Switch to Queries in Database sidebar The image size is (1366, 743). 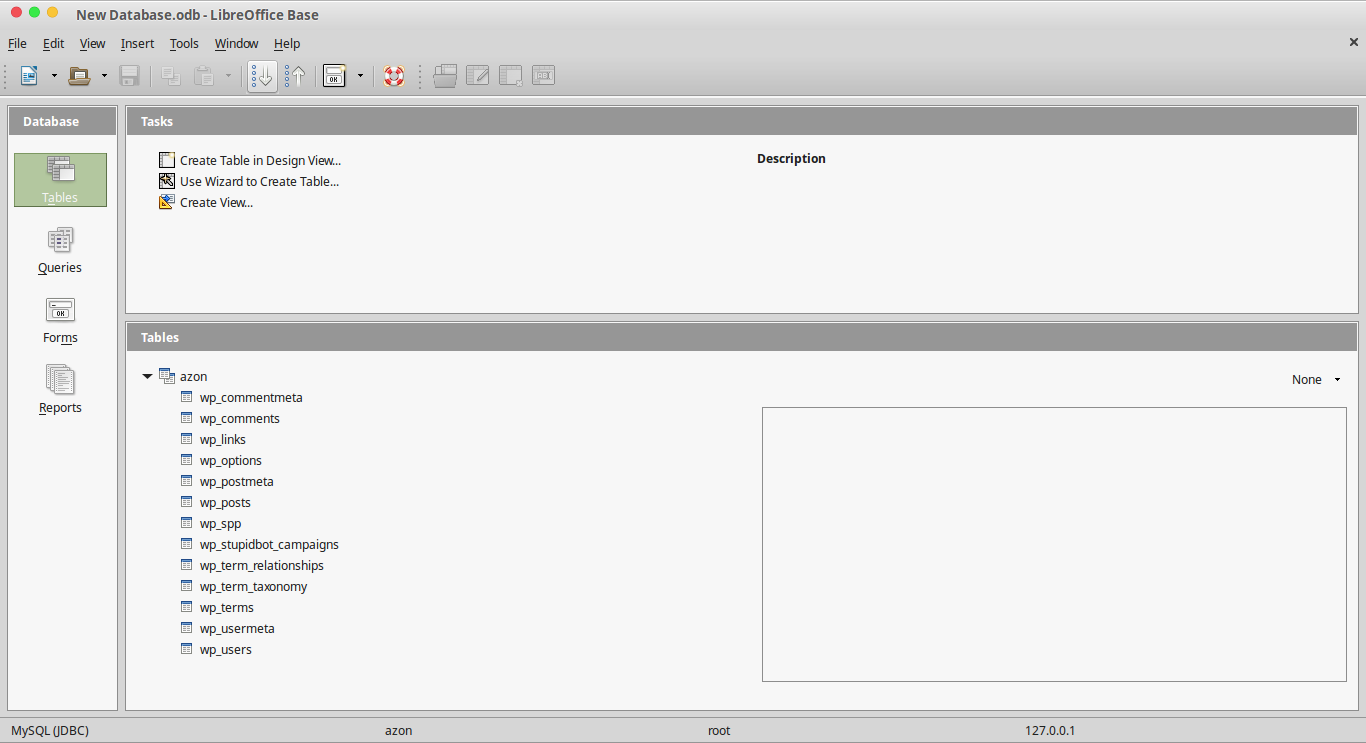[x=60, y=250]
